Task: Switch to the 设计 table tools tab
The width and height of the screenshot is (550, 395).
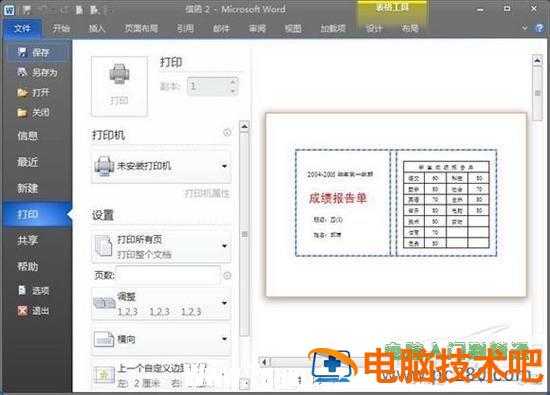Action: tap(374, 28)
